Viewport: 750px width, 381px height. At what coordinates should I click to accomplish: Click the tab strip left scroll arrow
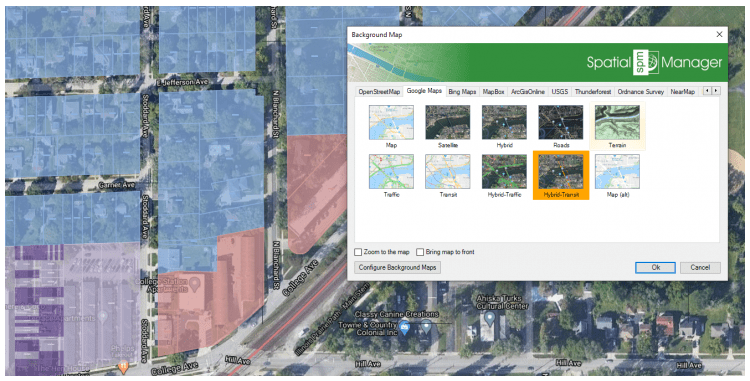click(707, 91)
